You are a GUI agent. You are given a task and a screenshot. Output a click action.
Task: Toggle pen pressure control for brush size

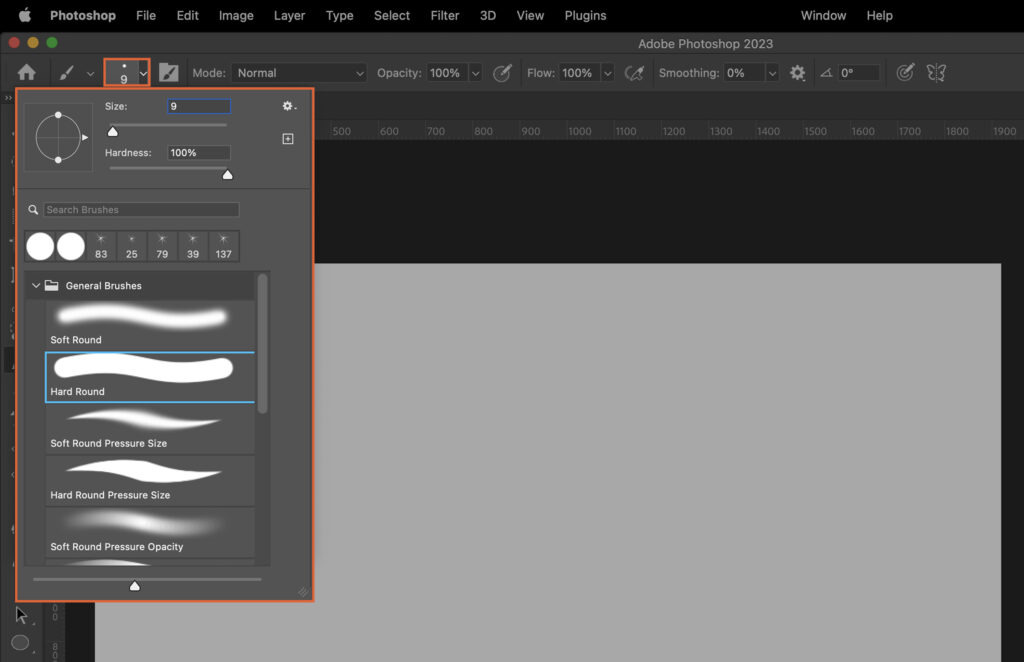coord(905,72)
